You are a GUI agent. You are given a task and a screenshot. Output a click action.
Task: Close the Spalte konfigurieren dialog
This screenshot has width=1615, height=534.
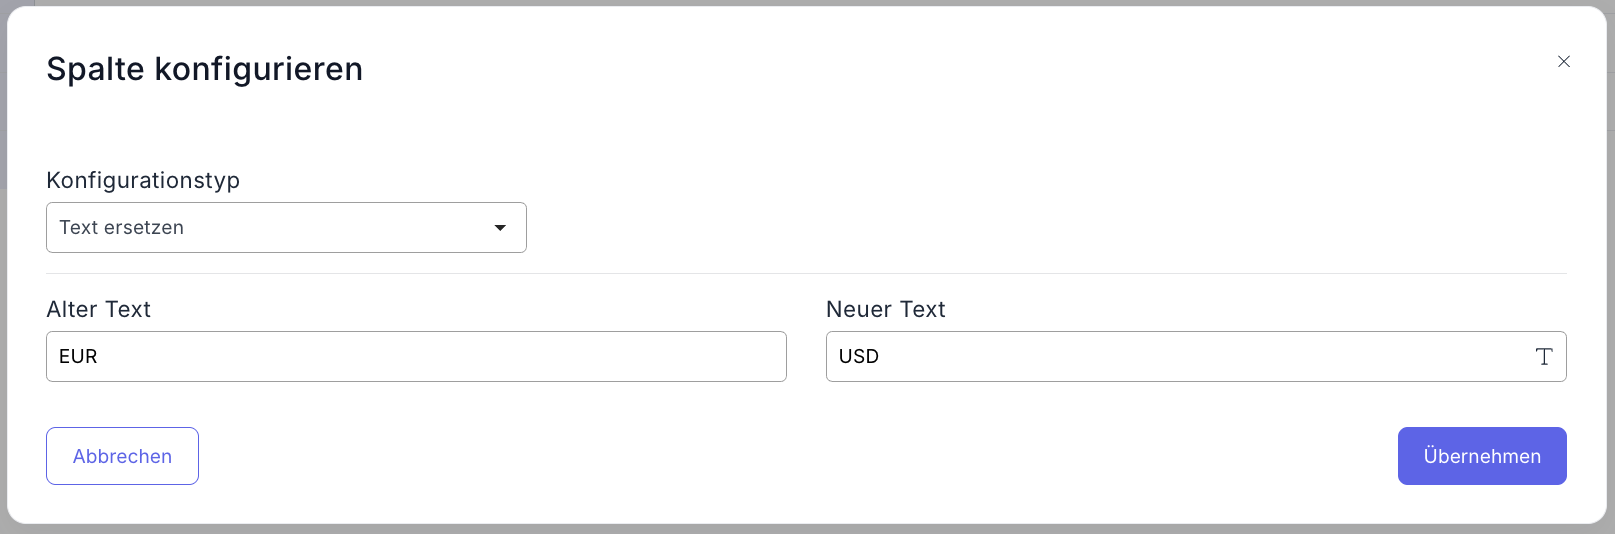(1563, 62)
